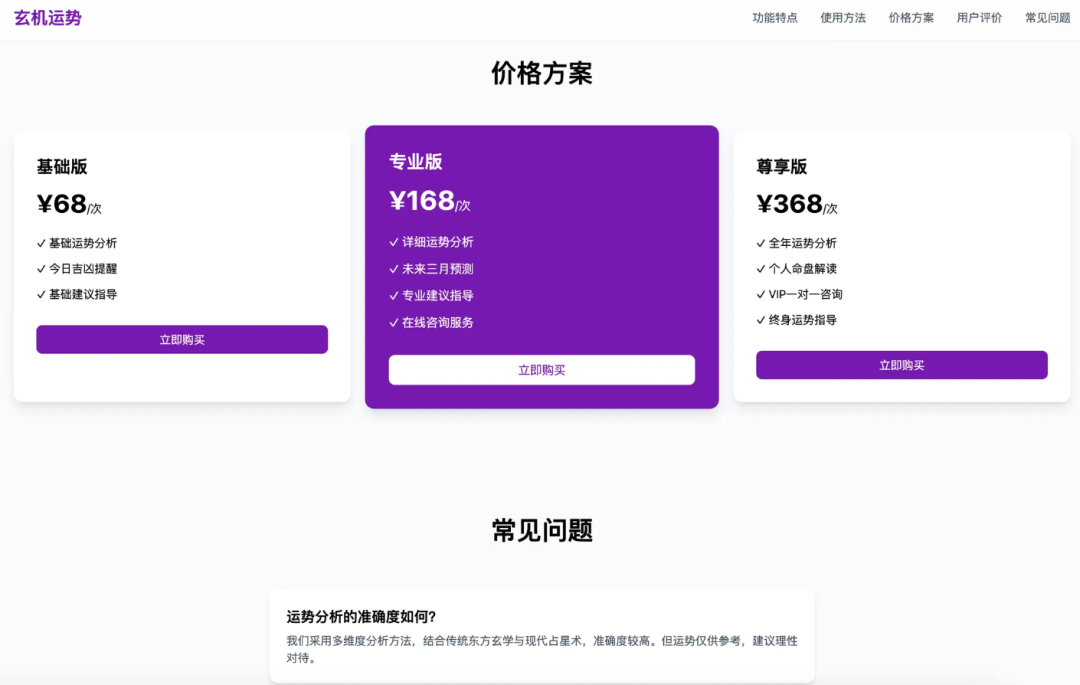Screen dimensions: 1080x685
Task: Go to 使用方法 in navigation
Action: (x=843, y=18)
